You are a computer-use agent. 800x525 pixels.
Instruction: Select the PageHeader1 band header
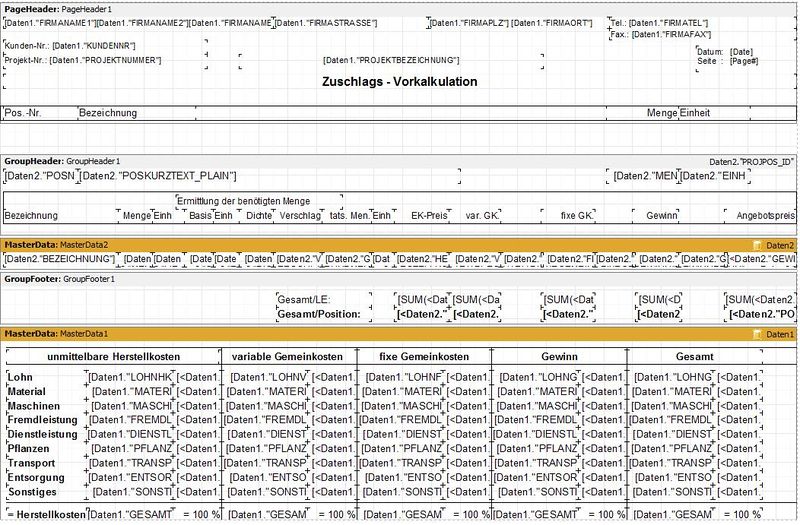coord(399,9)
